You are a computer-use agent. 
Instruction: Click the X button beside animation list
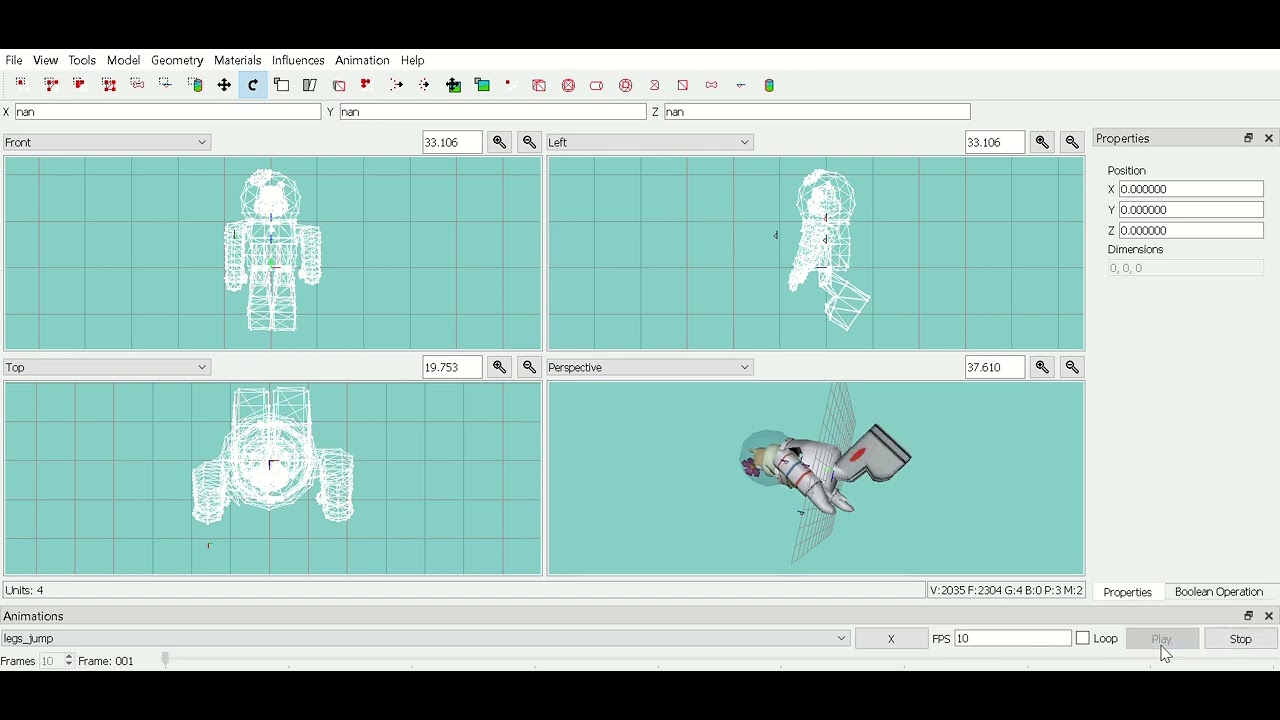click(891, 638)
